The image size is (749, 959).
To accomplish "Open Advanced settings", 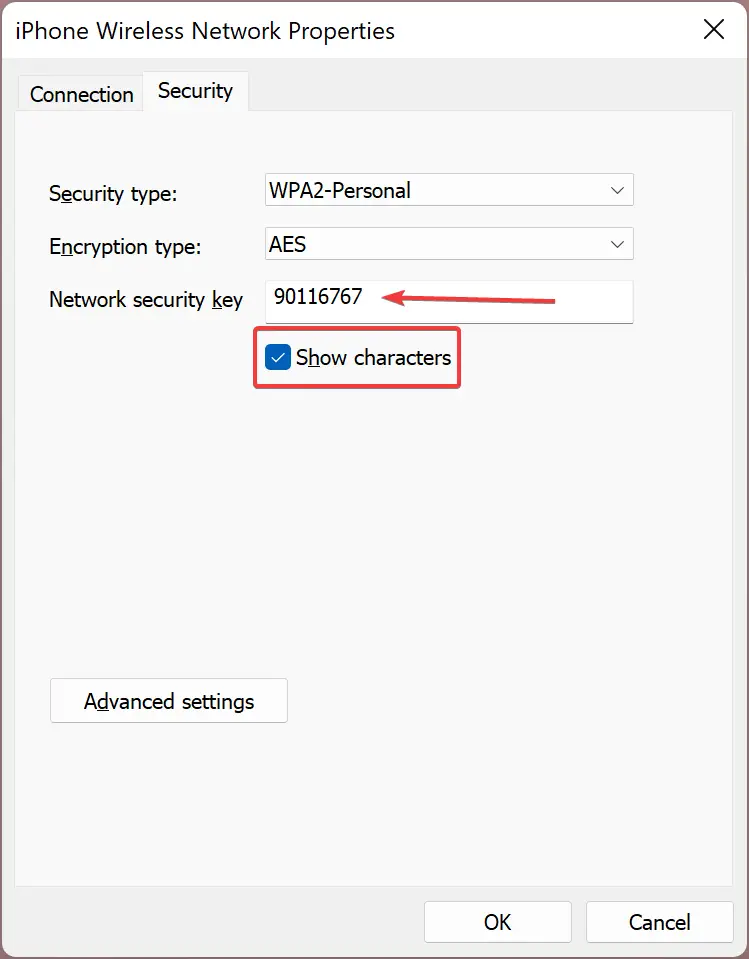I will [x=169, y=700].
